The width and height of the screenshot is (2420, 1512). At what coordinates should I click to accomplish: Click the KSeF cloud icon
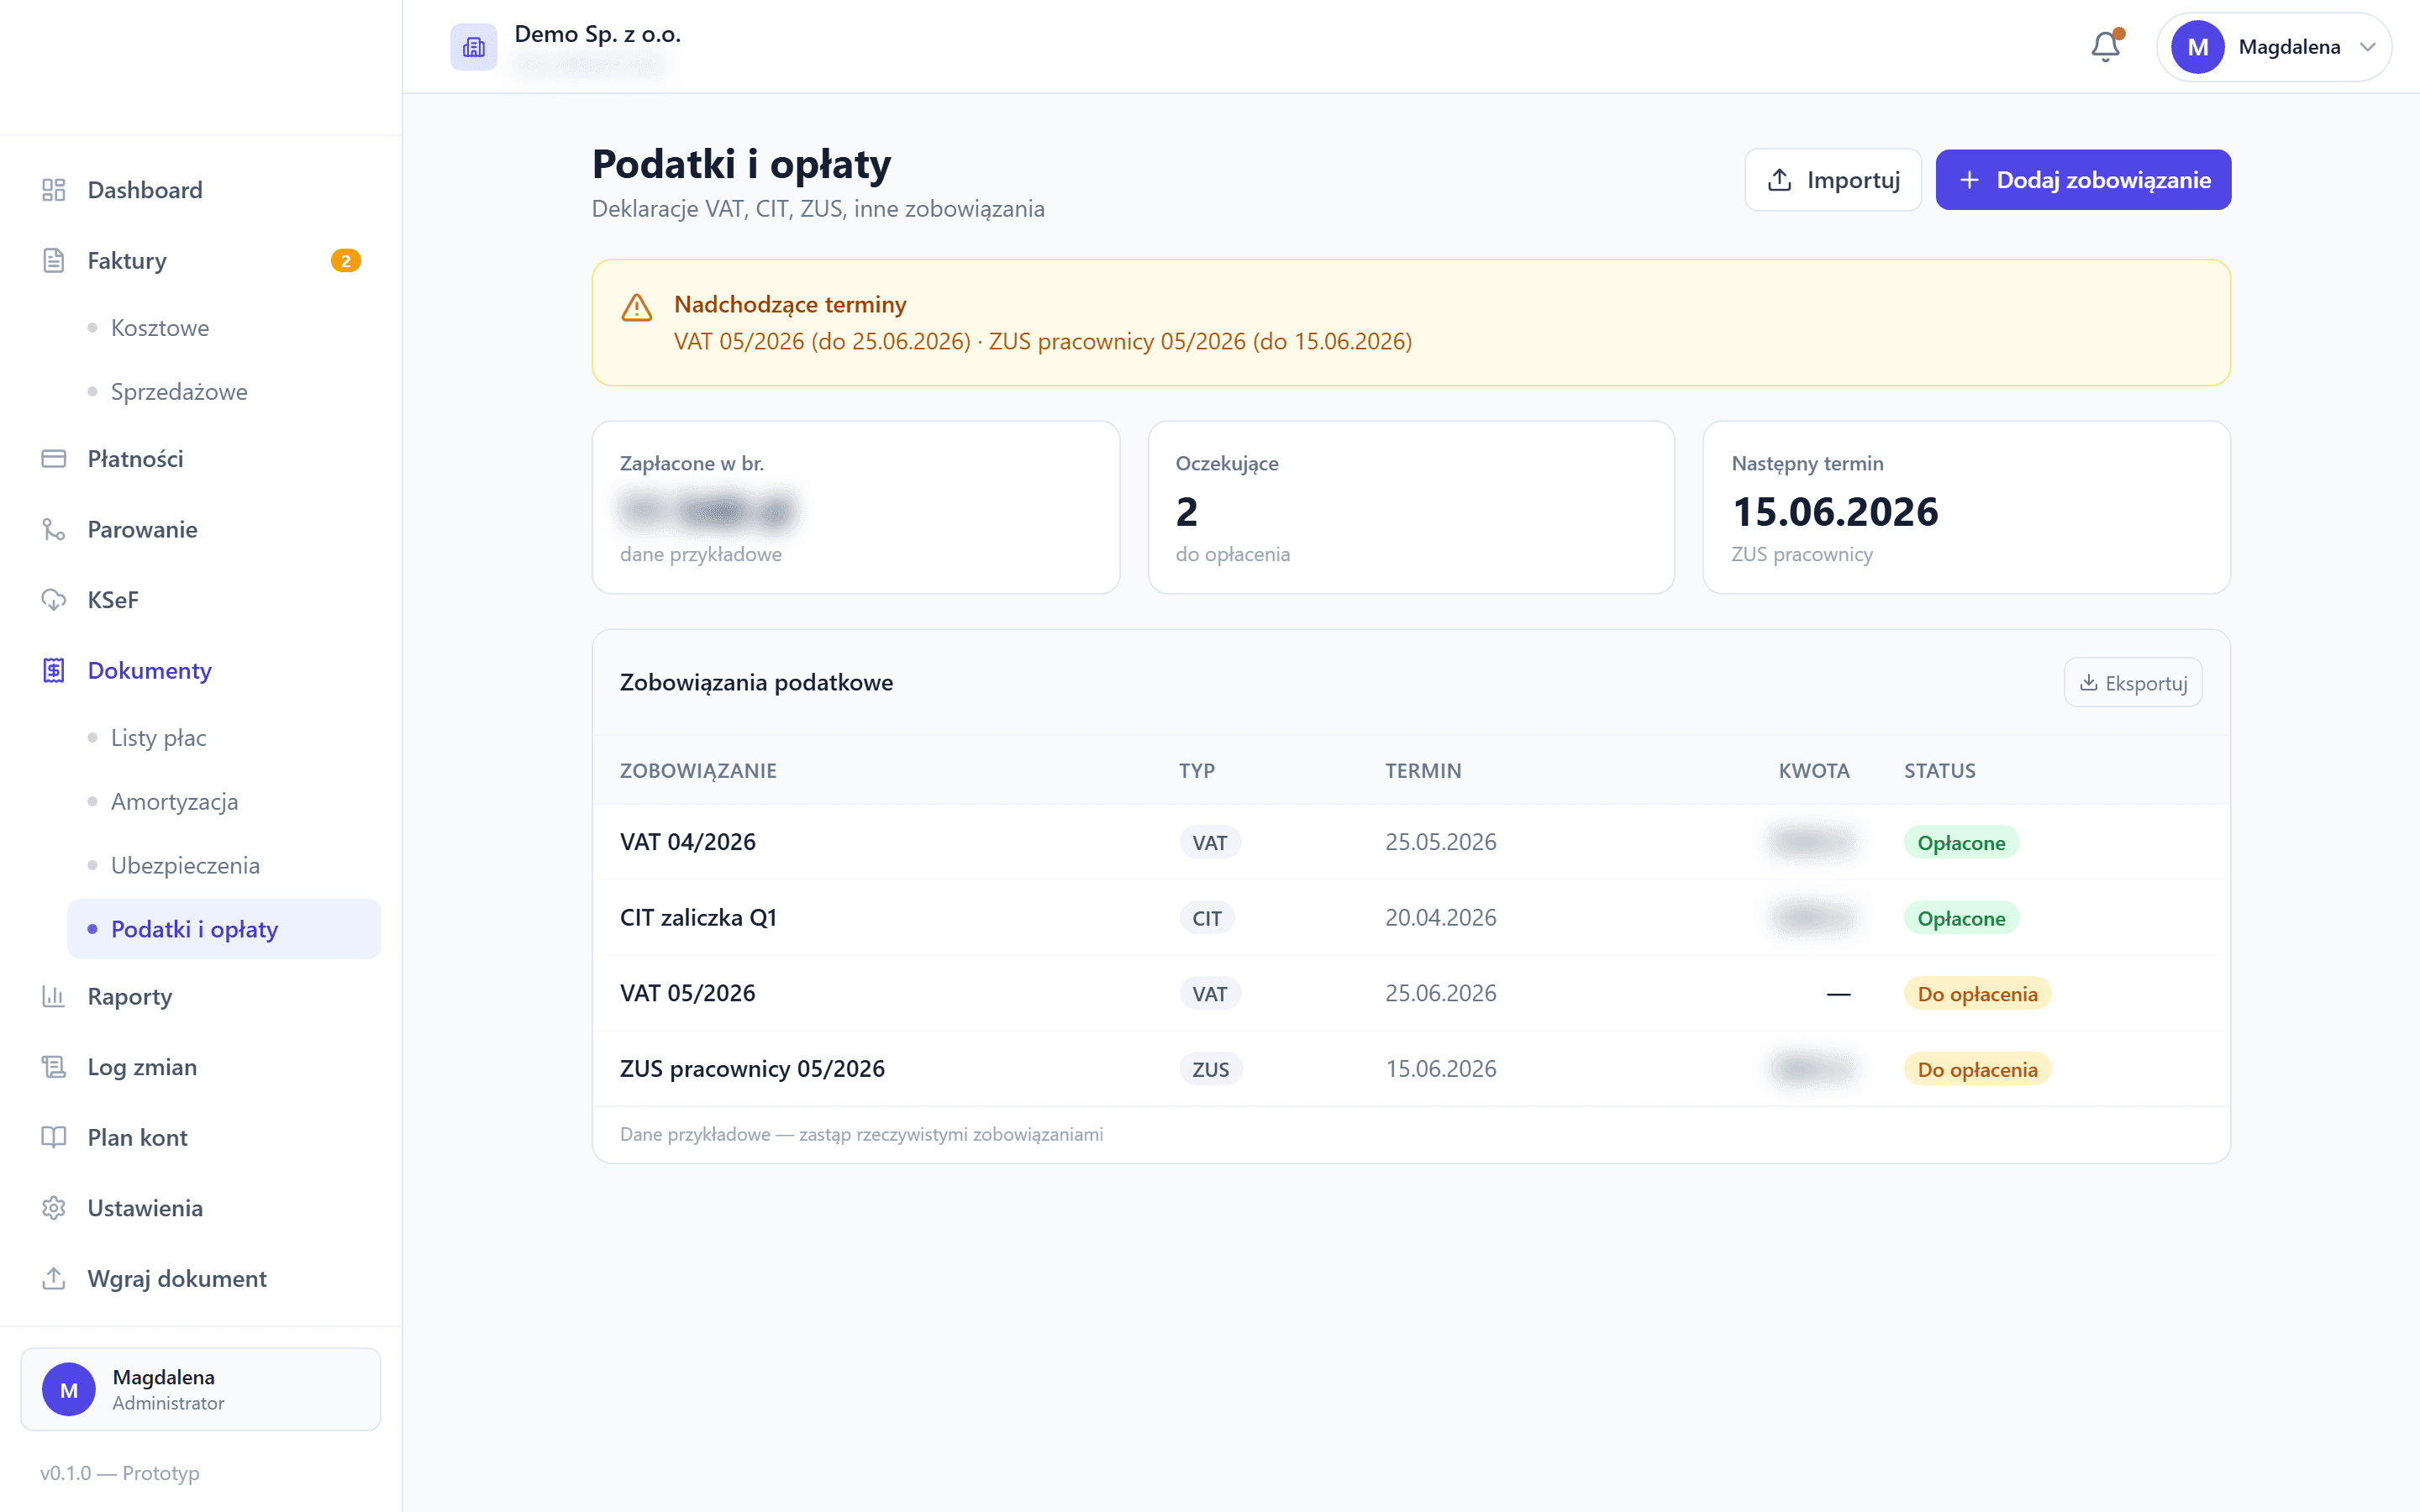(x=54, y=600)
